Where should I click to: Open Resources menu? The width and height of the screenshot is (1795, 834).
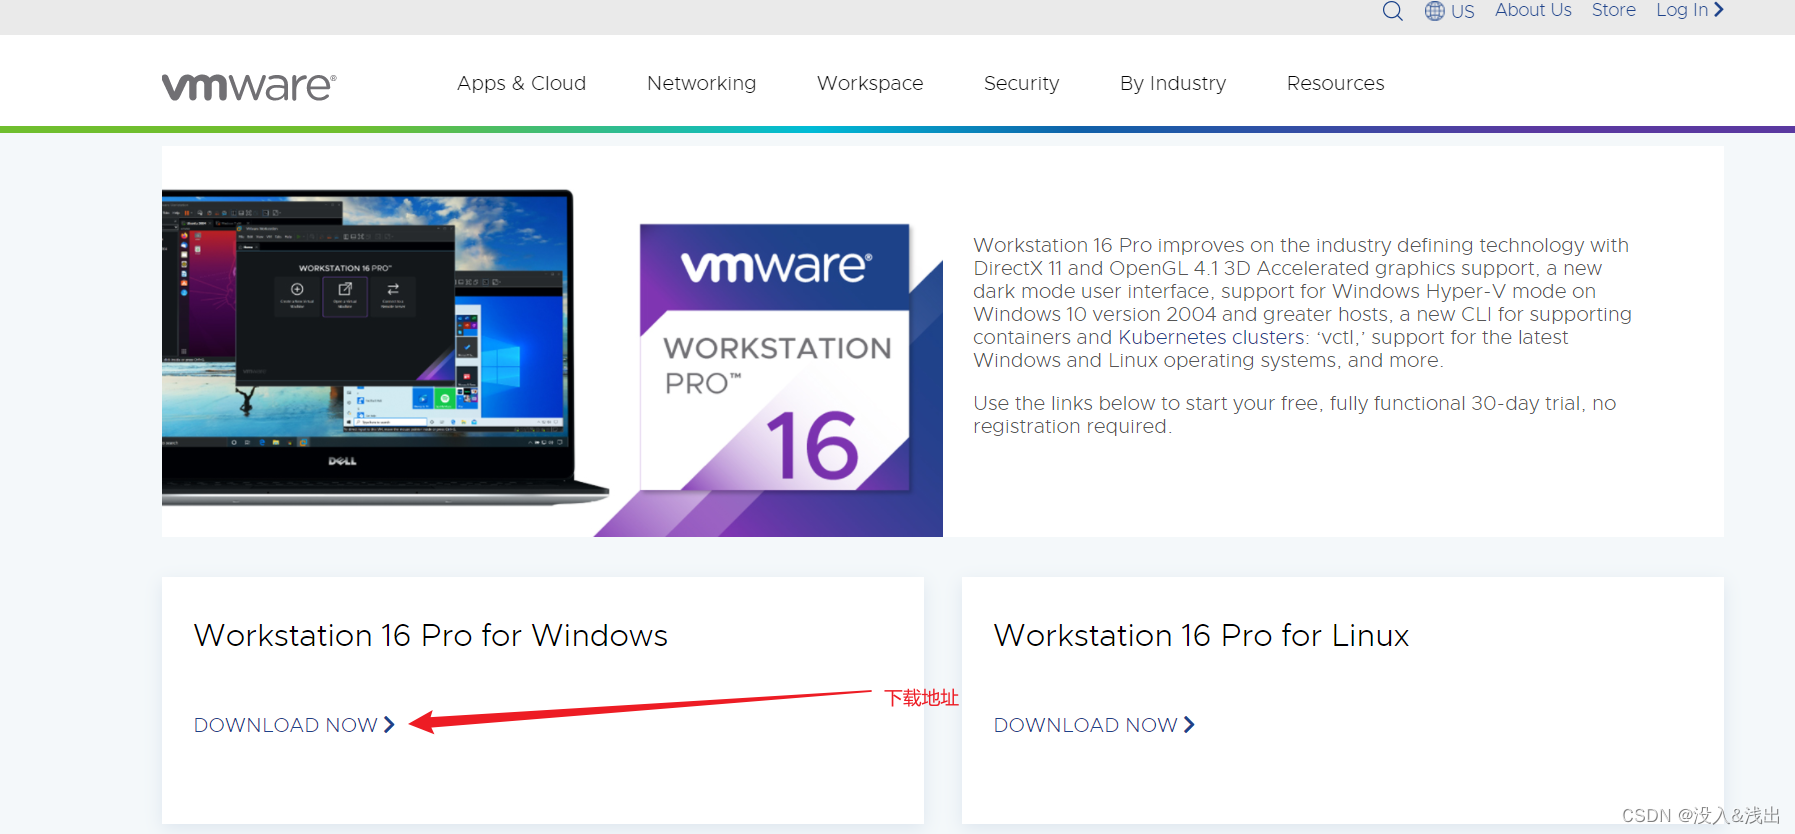(1335, 83)
